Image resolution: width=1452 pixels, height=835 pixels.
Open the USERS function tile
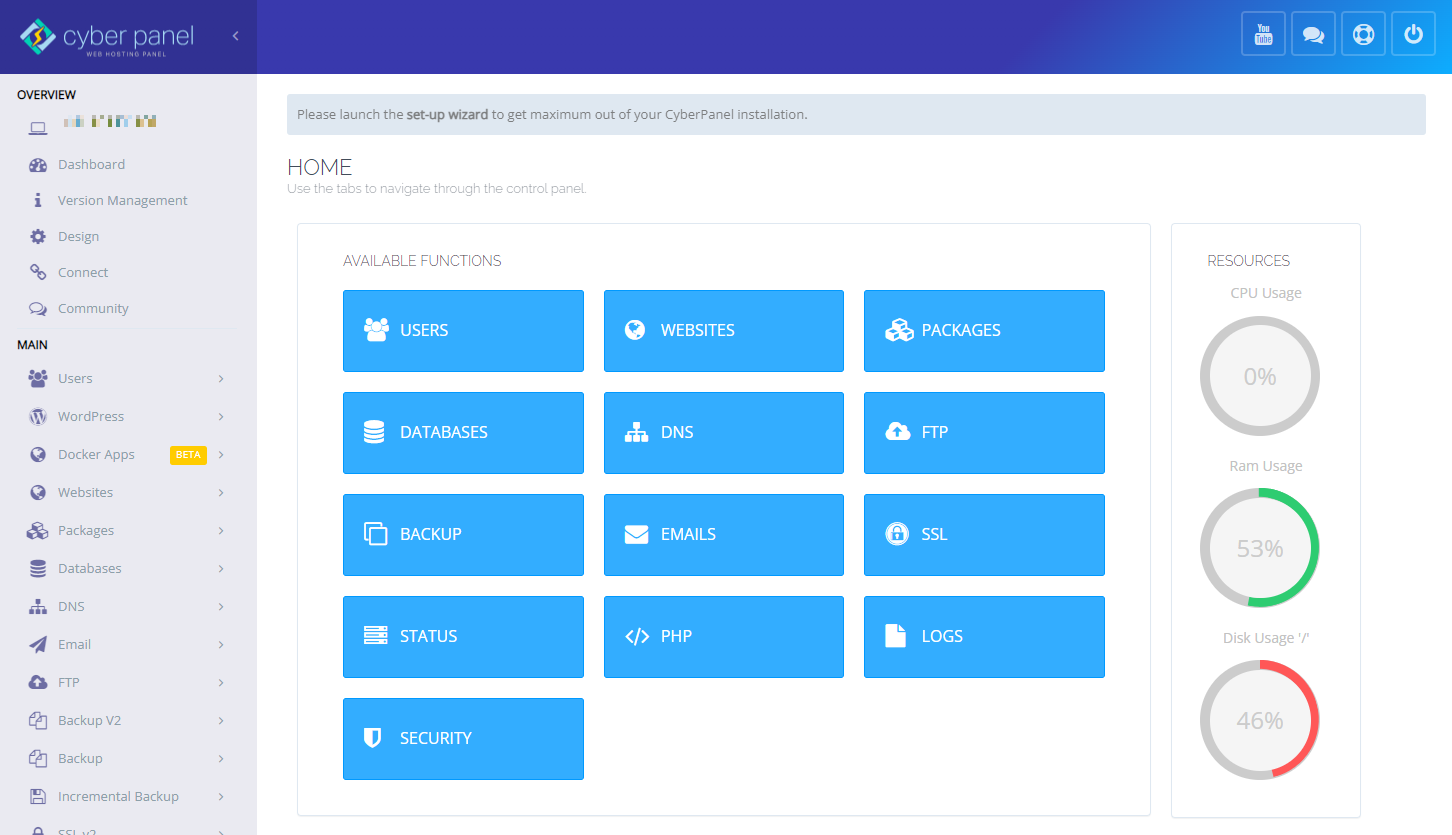(463, 331)
